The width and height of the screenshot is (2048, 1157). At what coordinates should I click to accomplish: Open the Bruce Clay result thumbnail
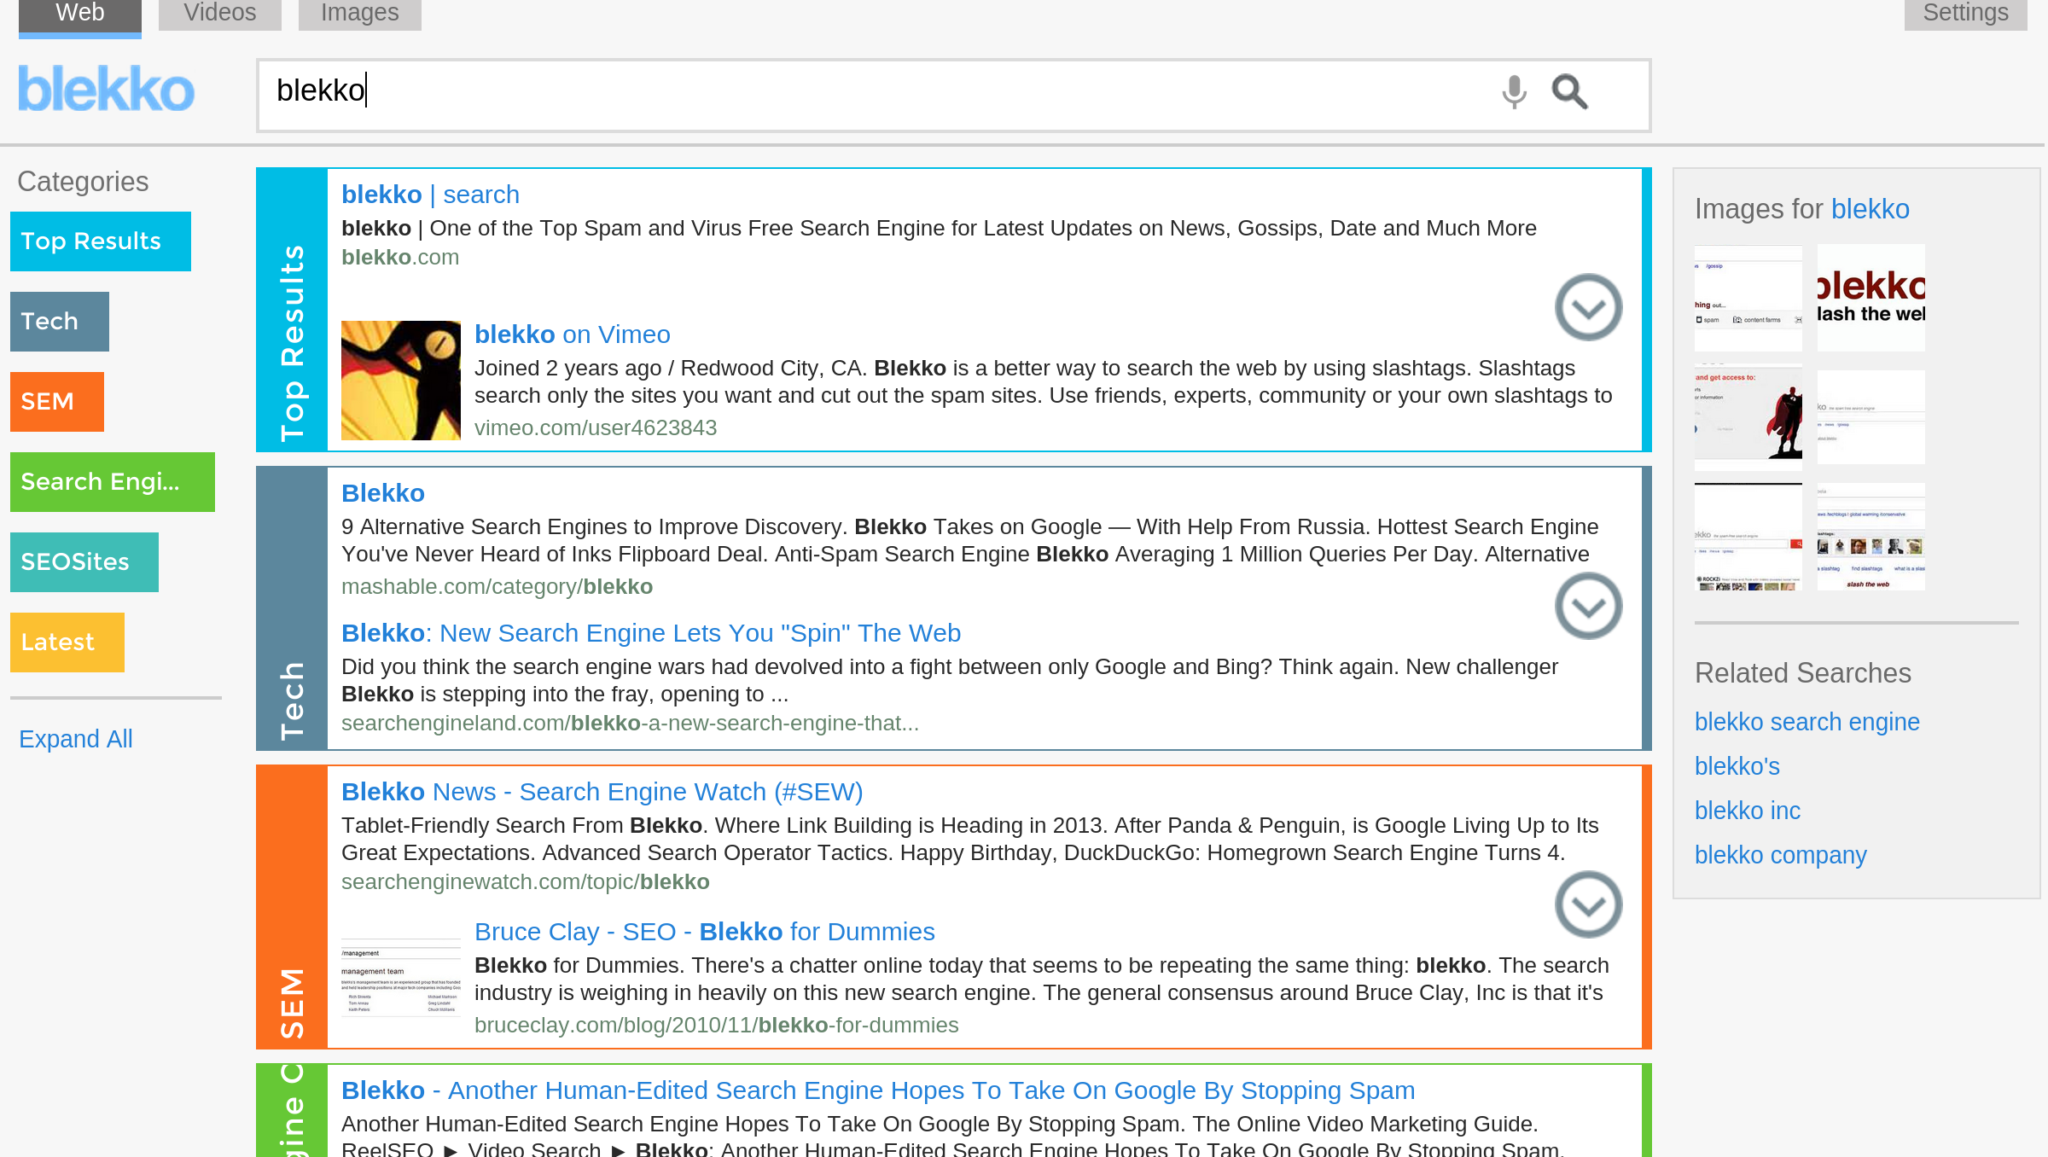pos(401,978)
